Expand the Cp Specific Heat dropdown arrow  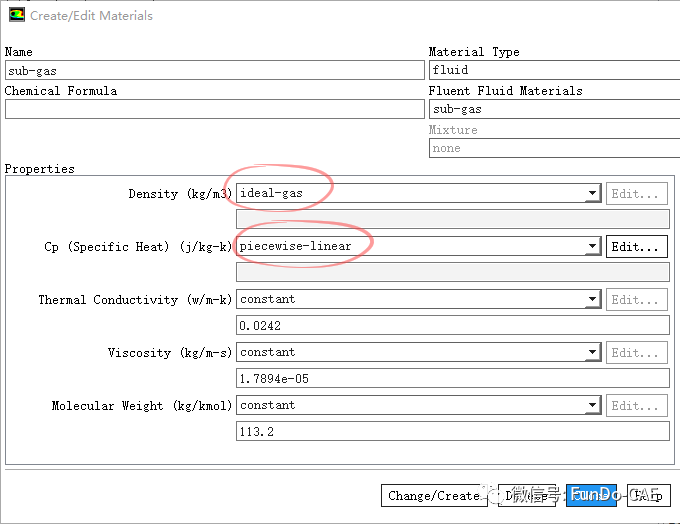pyautogui.click(x=592, y=247)
